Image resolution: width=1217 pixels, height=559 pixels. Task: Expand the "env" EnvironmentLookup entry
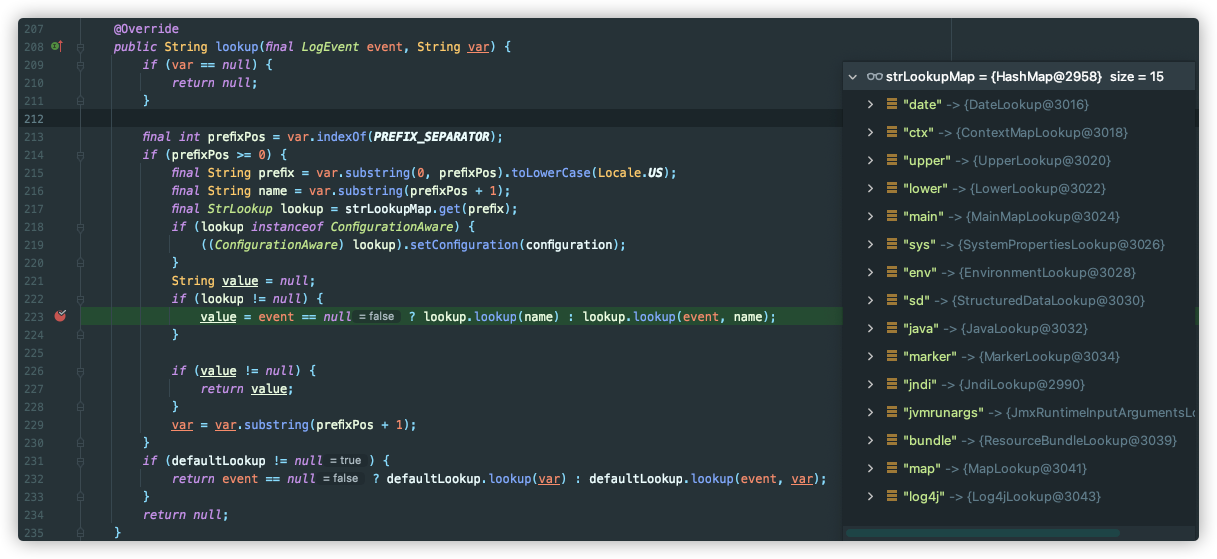click(870, 272)
